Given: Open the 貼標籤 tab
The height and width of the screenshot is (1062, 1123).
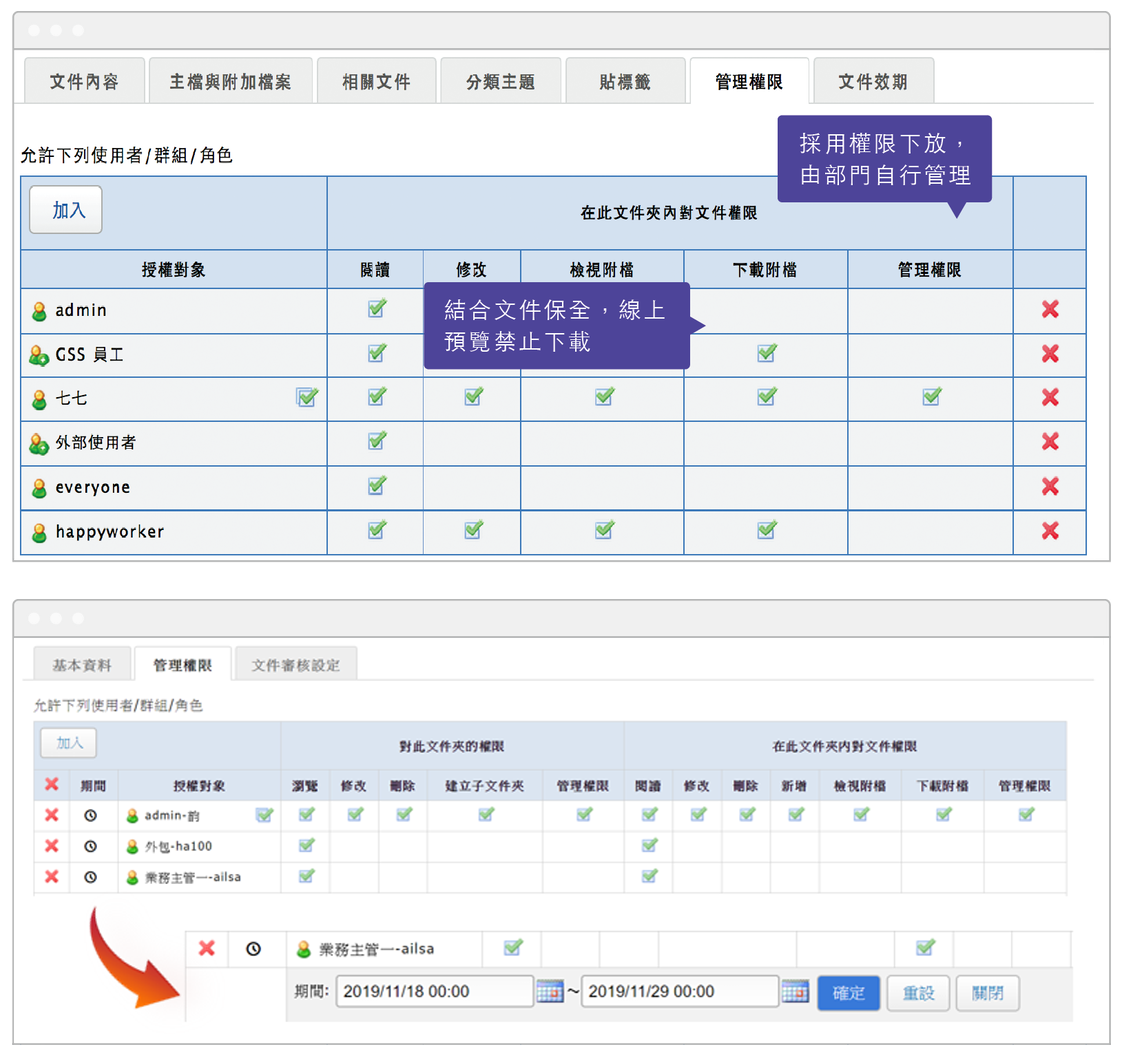Looking at the screenshot, I should [x=625, y=82].
